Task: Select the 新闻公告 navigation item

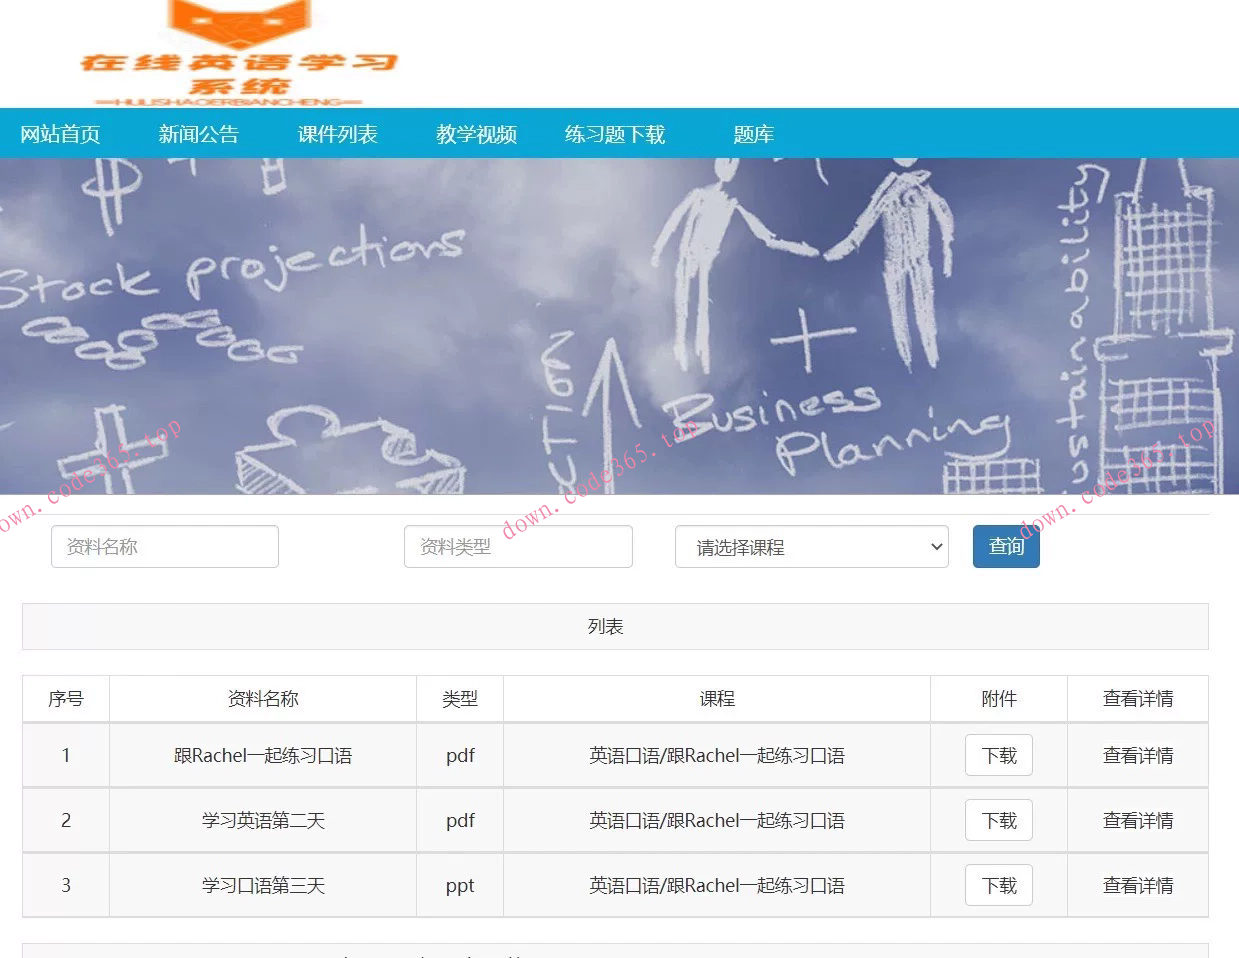Action: [198, 133]
